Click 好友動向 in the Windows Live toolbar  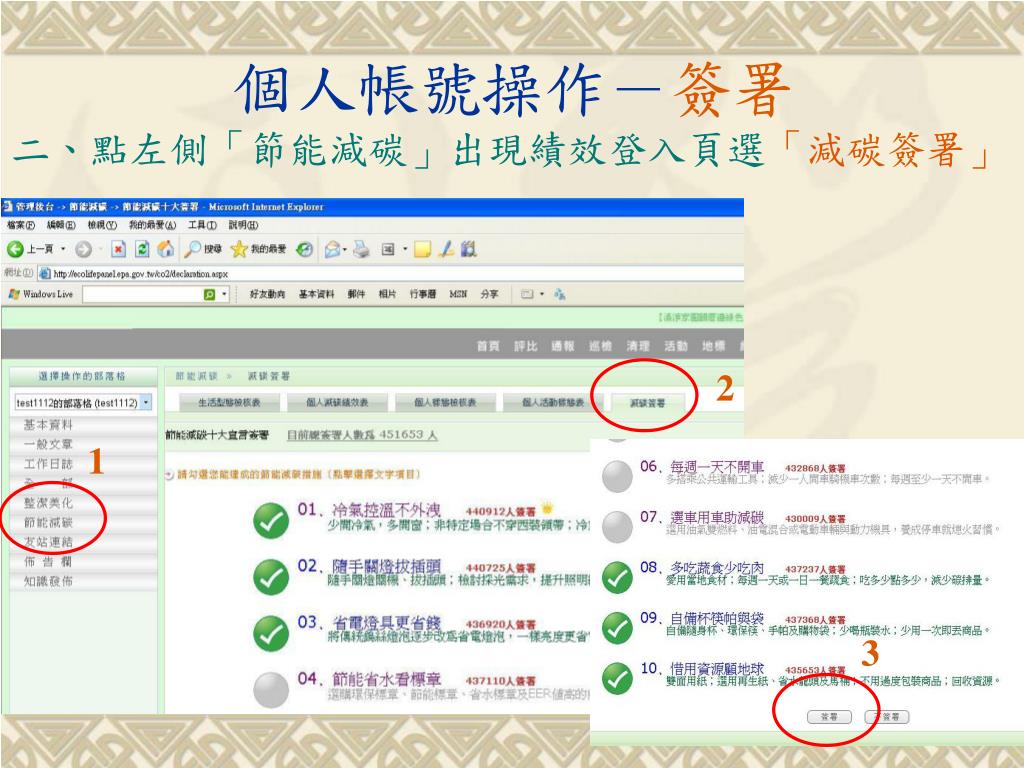tap(267, 295)
